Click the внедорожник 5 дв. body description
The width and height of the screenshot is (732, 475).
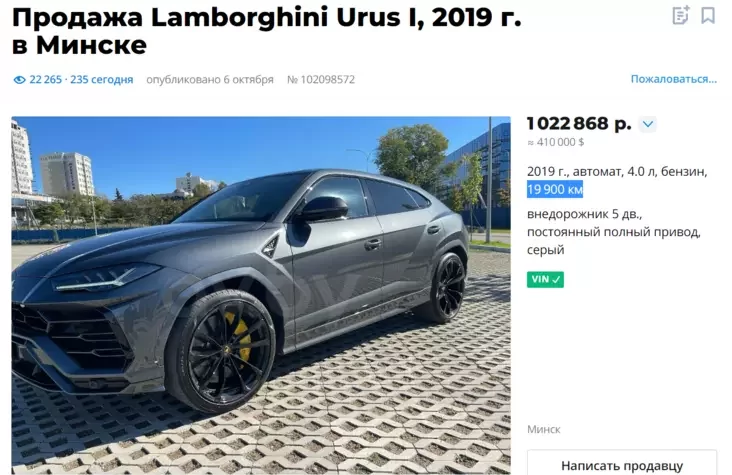click(x=584, y=214)
